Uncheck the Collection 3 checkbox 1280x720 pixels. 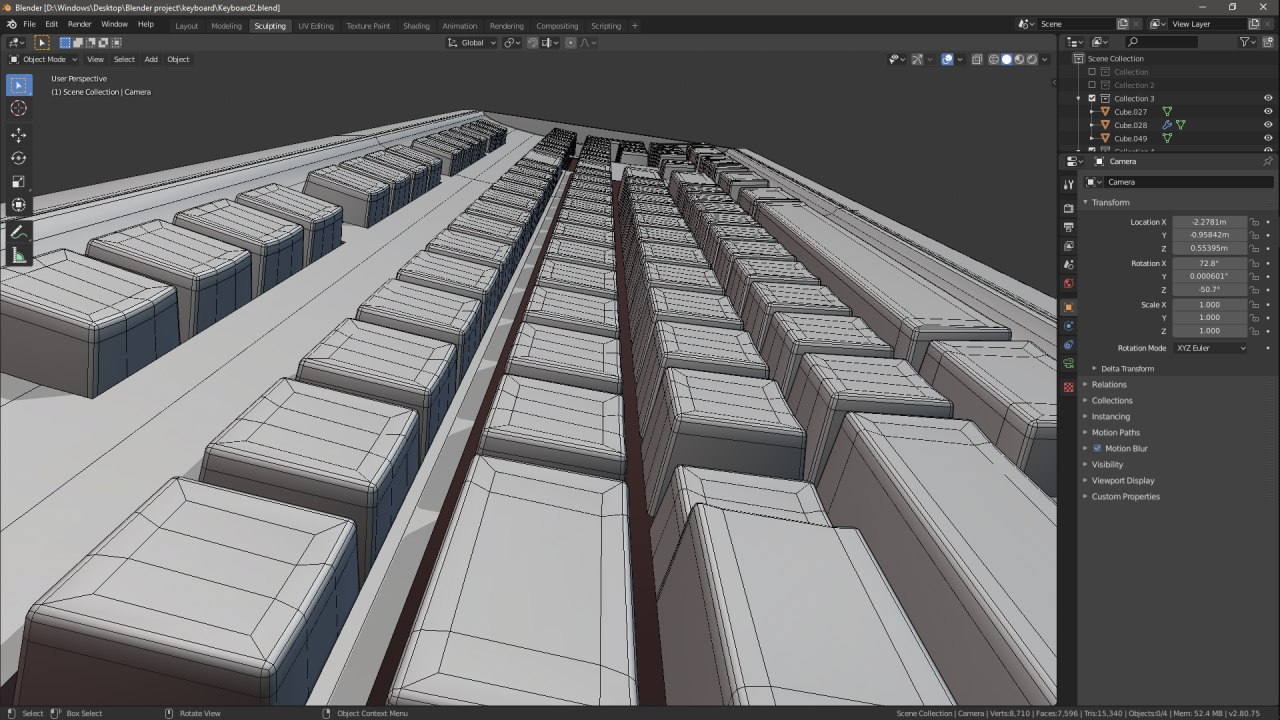tap(1092, 98)
